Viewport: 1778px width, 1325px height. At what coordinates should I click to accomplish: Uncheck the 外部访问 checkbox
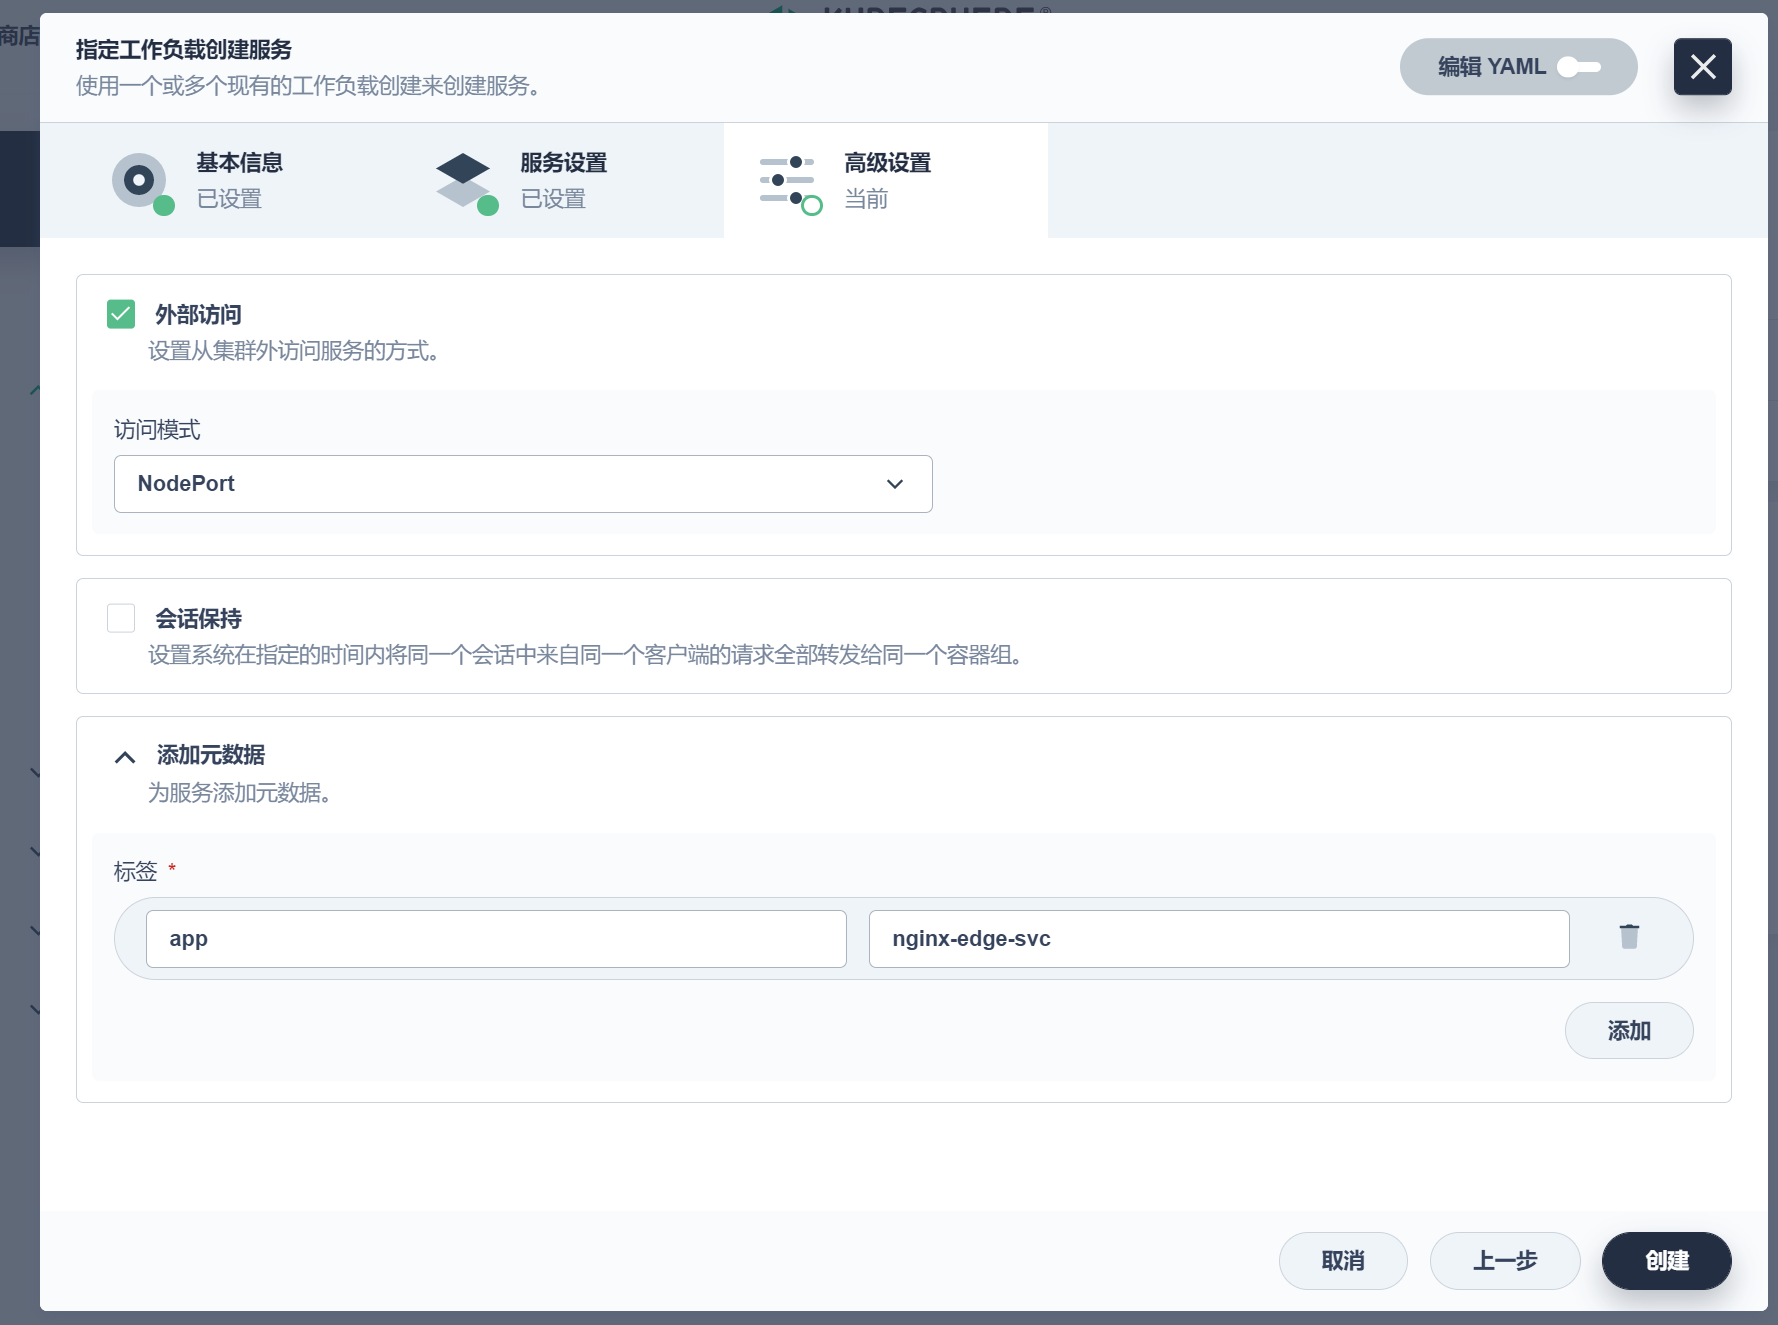coord(121,314)
